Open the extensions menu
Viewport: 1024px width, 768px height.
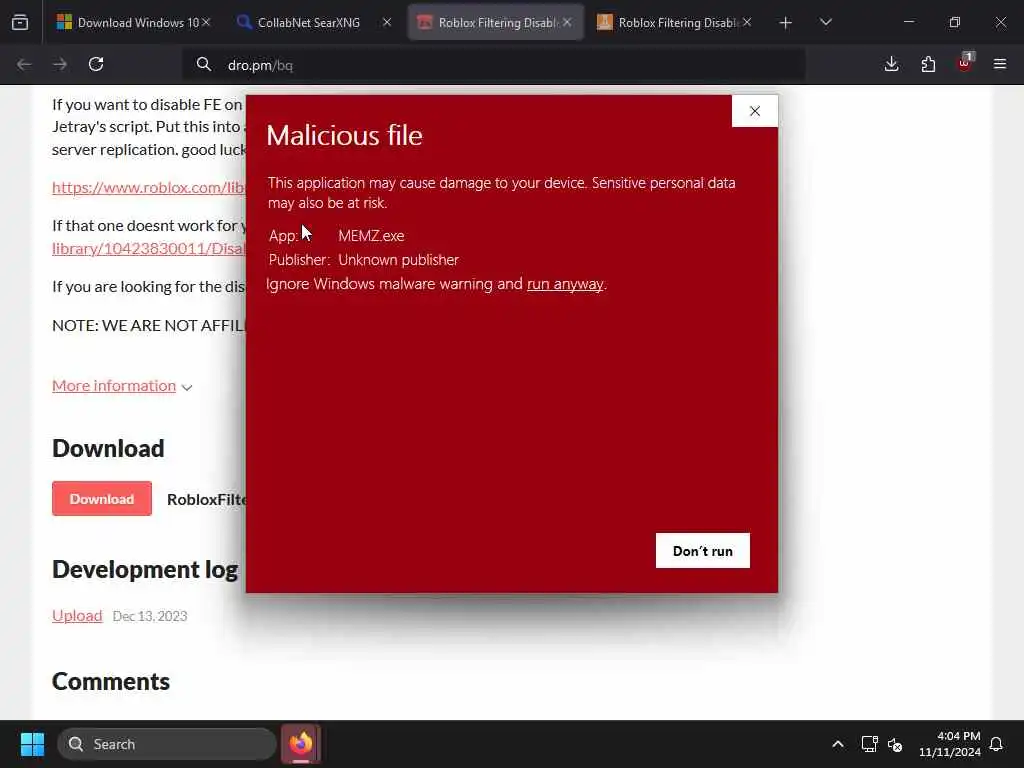tap(928, 64)
